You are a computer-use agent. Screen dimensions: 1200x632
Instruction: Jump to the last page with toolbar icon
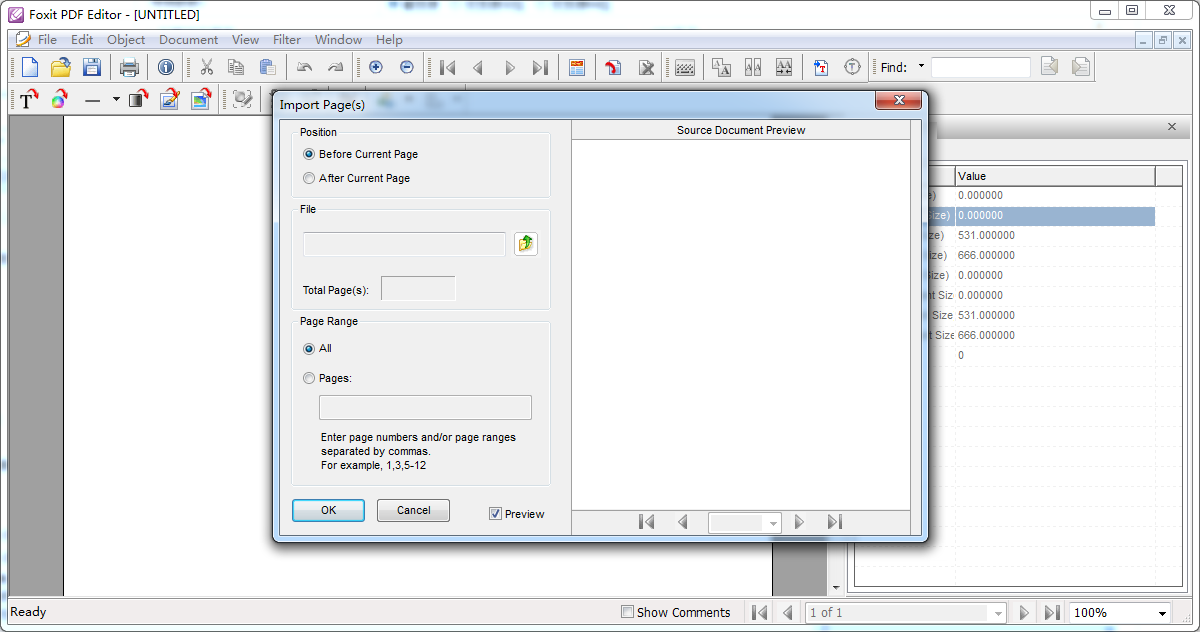point(541,67)
